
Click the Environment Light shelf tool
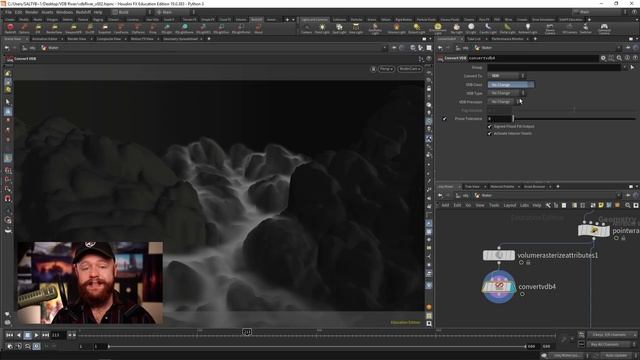437,29
